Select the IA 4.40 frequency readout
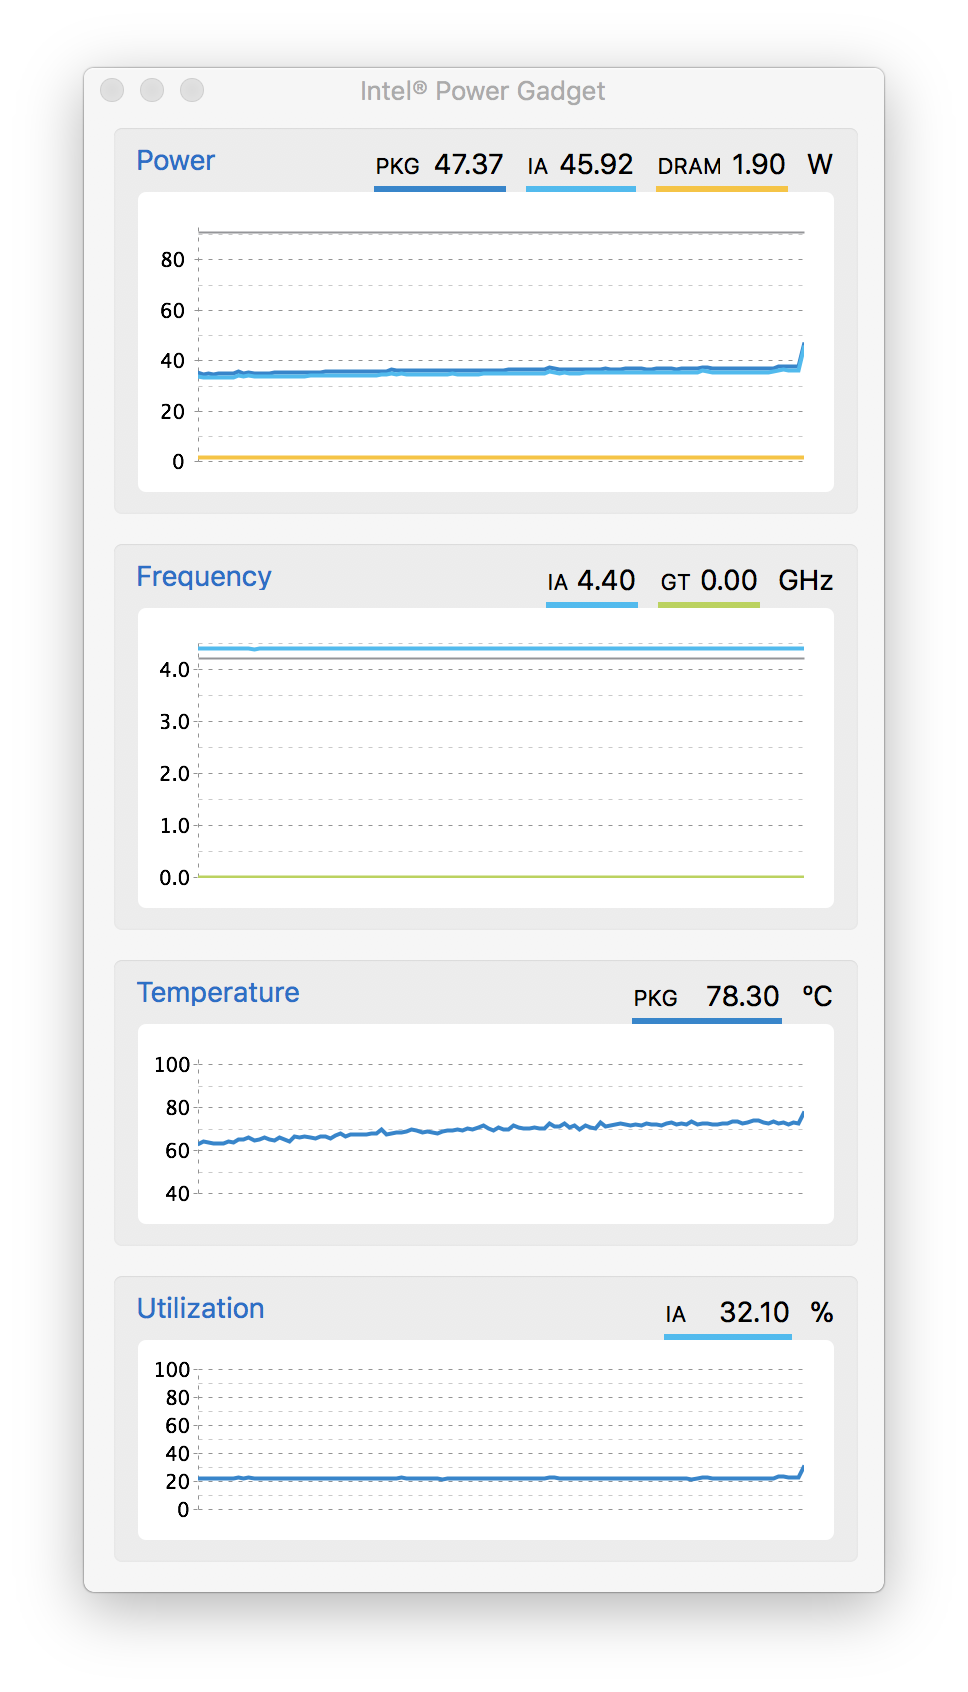The image size is (968, 1692). (x=591, y=581)
